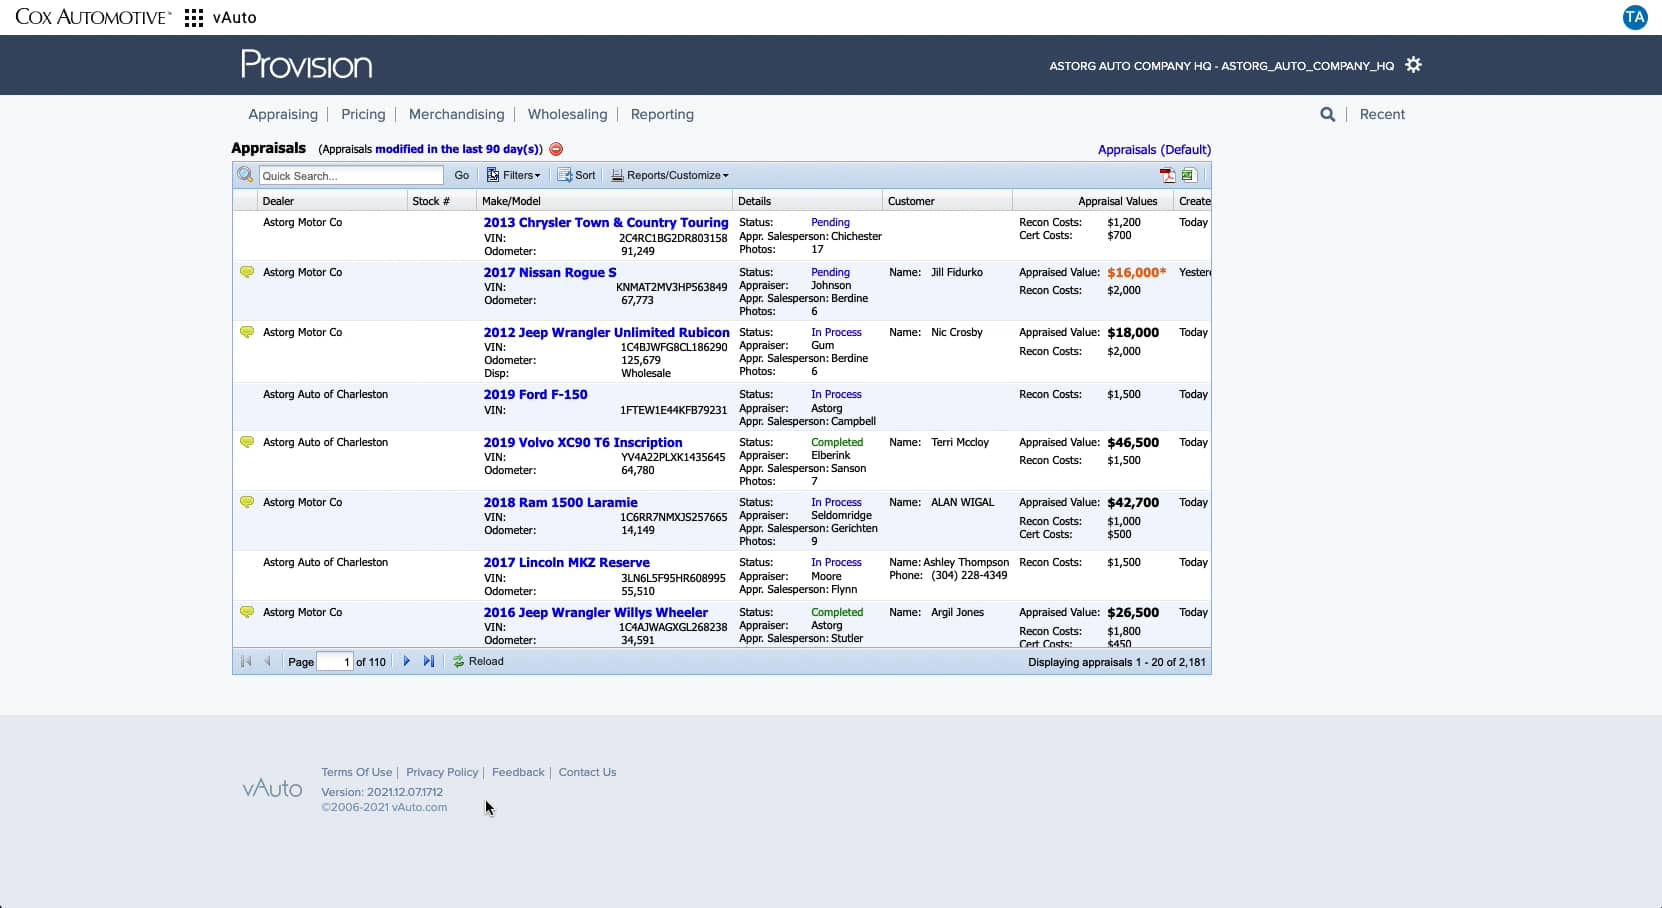
Task: Open the 2018 Ram 1500 Laramie appraisal
Action: pyautogui.click(x=561, y=503)
